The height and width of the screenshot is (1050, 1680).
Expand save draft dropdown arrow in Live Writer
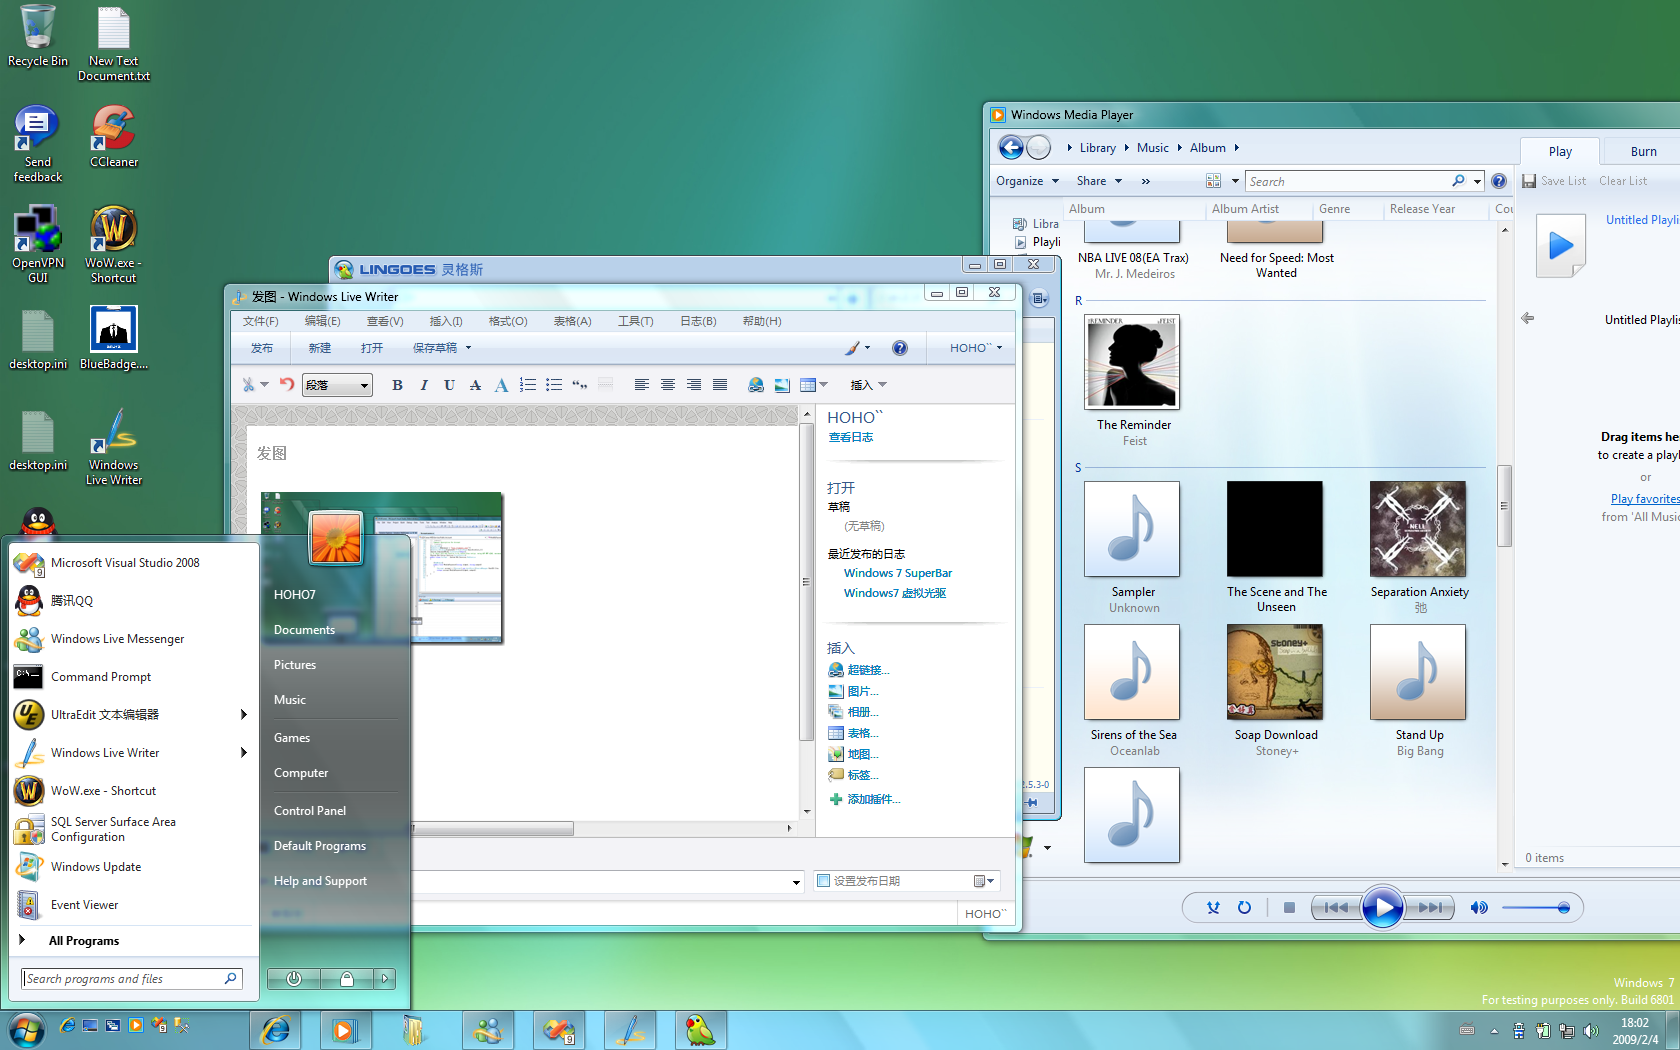(468, 348)
